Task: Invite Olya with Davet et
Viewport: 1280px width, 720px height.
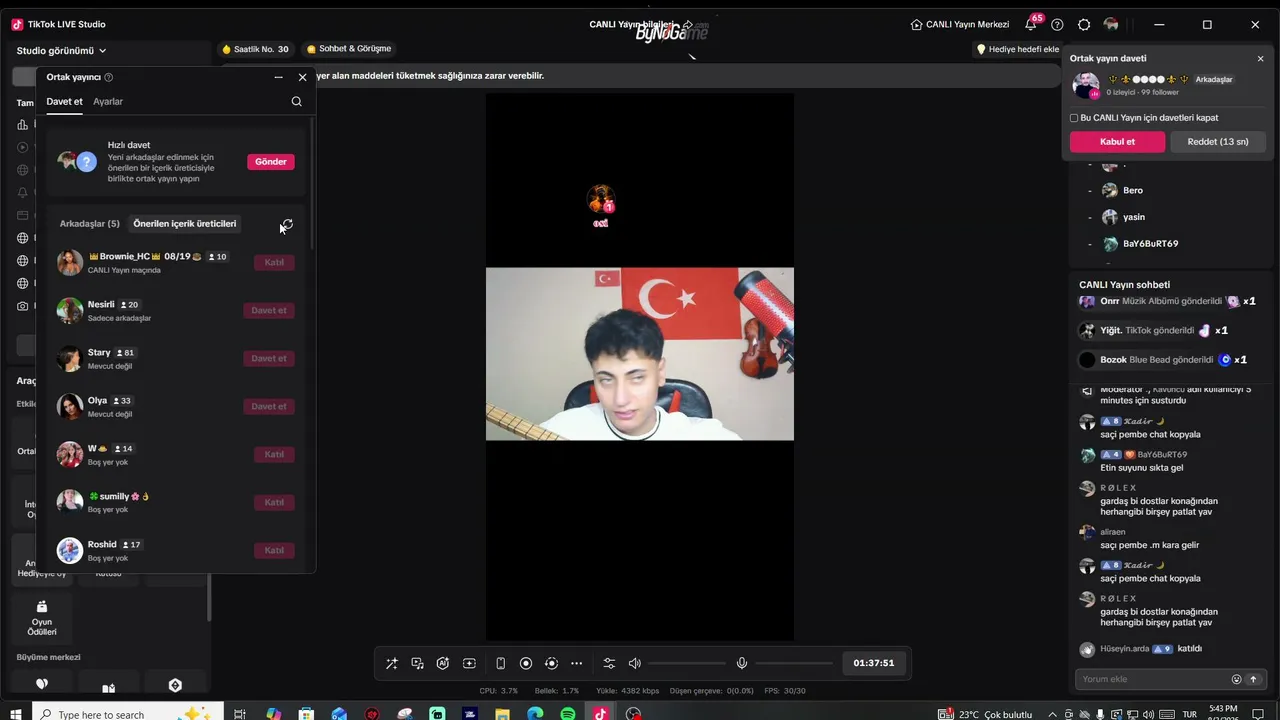Action: click(x=269, y=406)
